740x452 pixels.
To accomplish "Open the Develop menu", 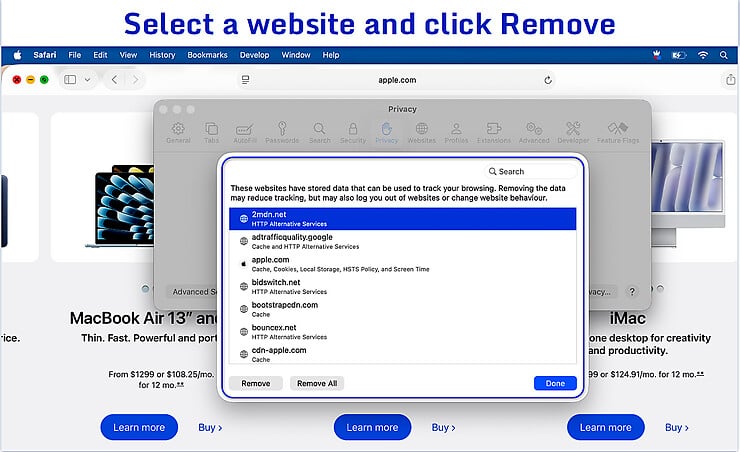I will pos(254,55).
